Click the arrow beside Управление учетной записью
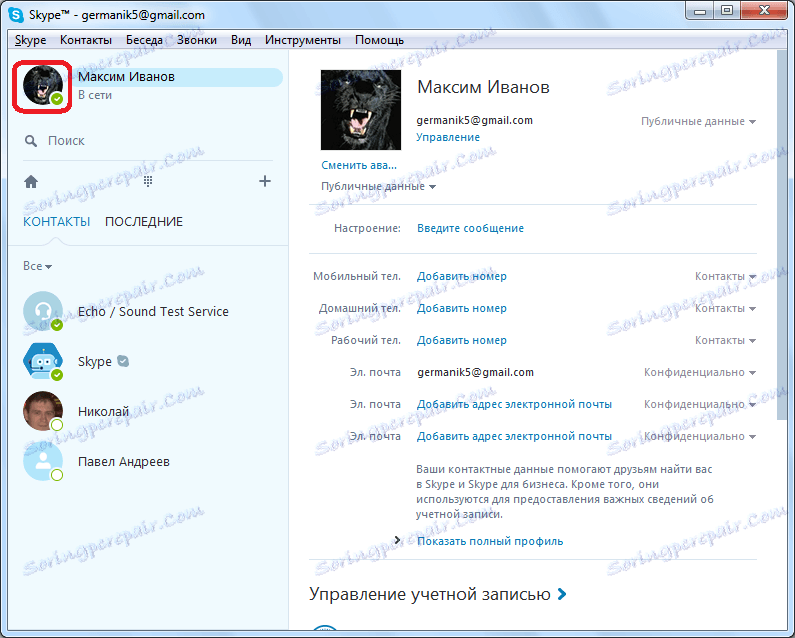Image resolution: width=795 pixels, height=638 pixels. pyautogui.click(x=562, y=594)
